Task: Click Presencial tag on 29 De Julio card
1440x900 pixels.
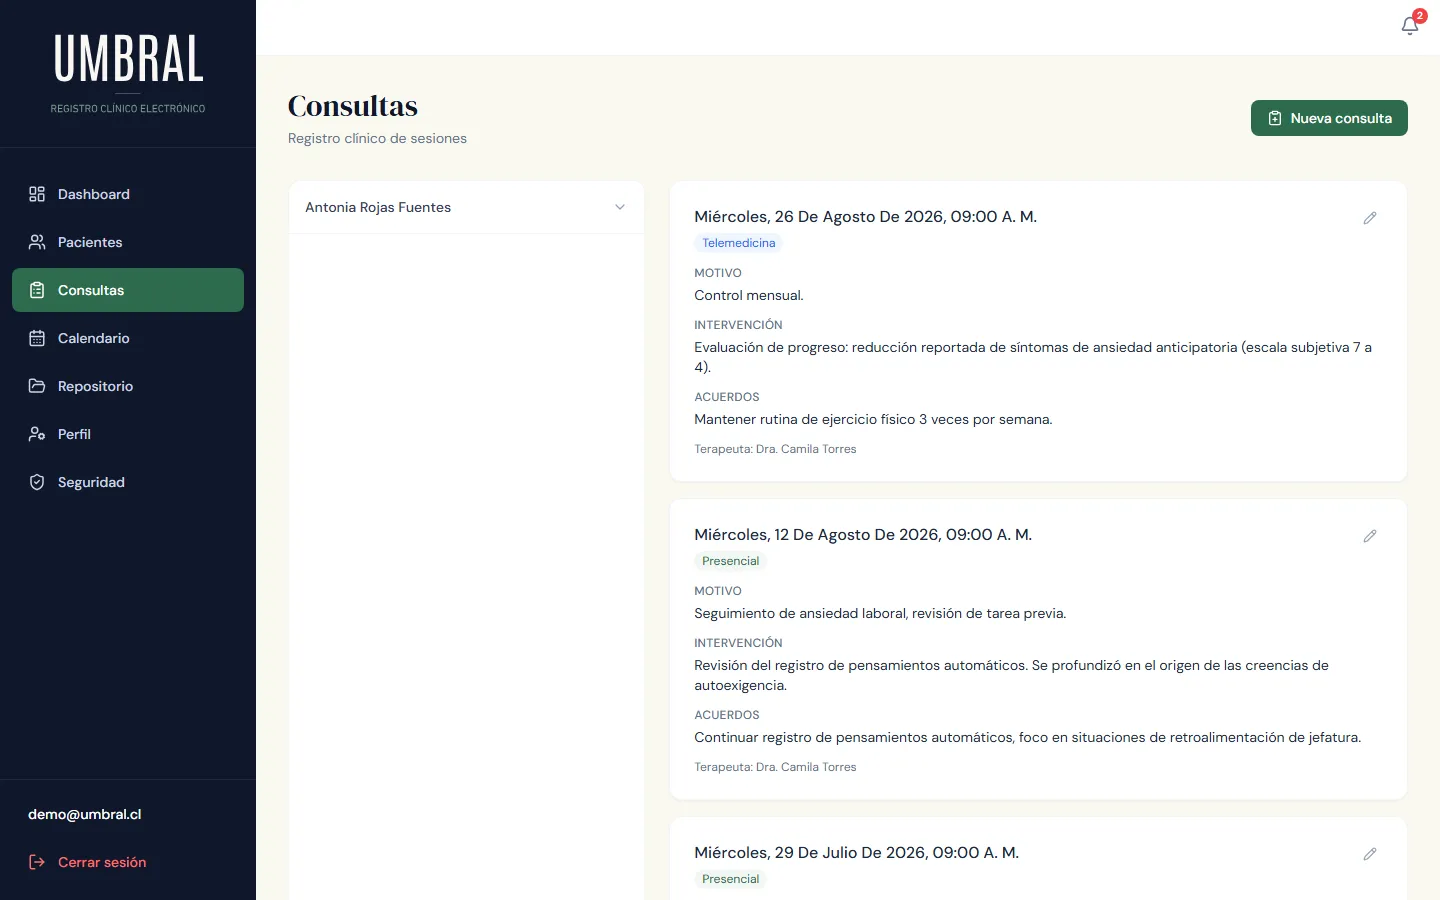Action: 730,879
